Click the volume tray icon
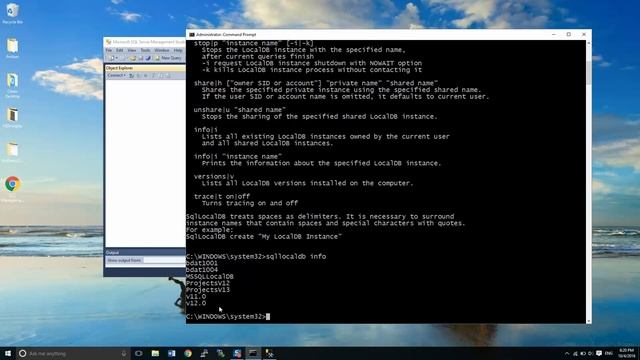The height and width of the screenshot is (360, 640). 590,353
